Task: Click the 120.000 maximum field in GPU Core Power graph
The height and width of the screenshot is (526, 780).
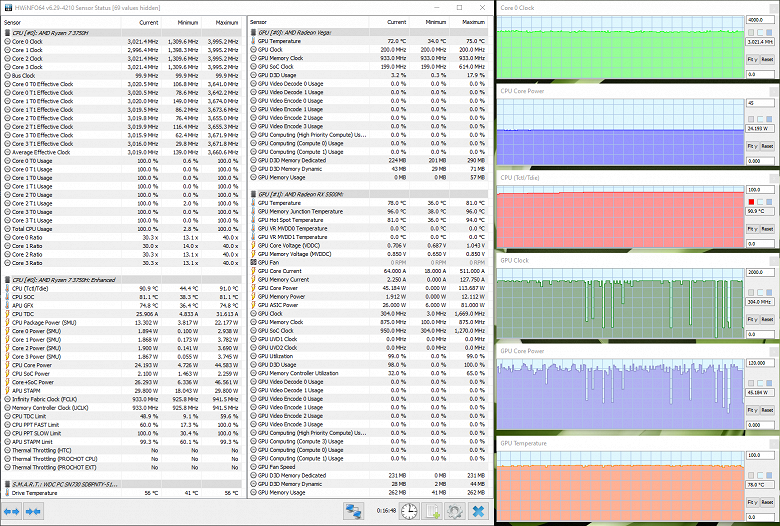Action: (x=760, y=363)
